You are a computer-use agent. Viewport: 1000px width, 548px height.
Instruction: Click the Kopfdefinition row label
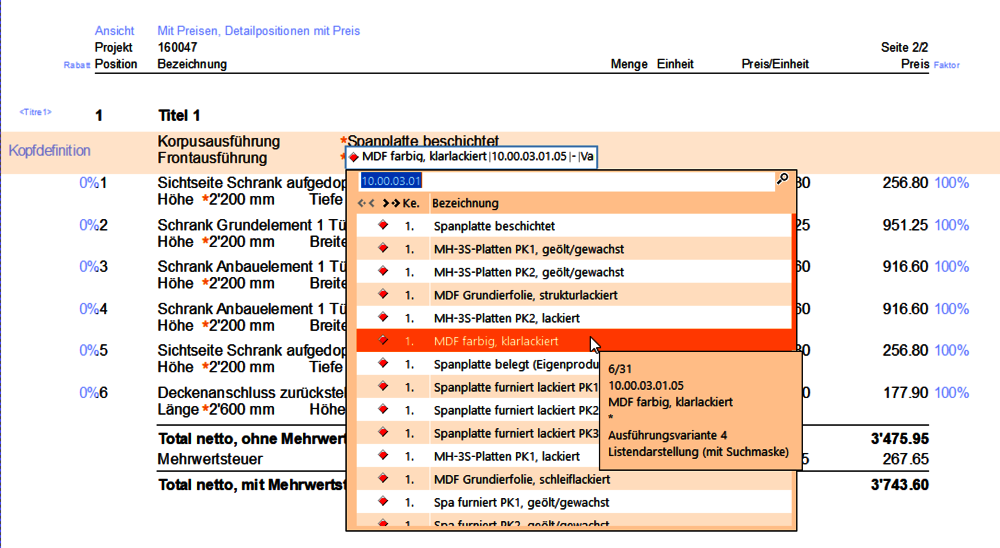(x=49, y=151)
